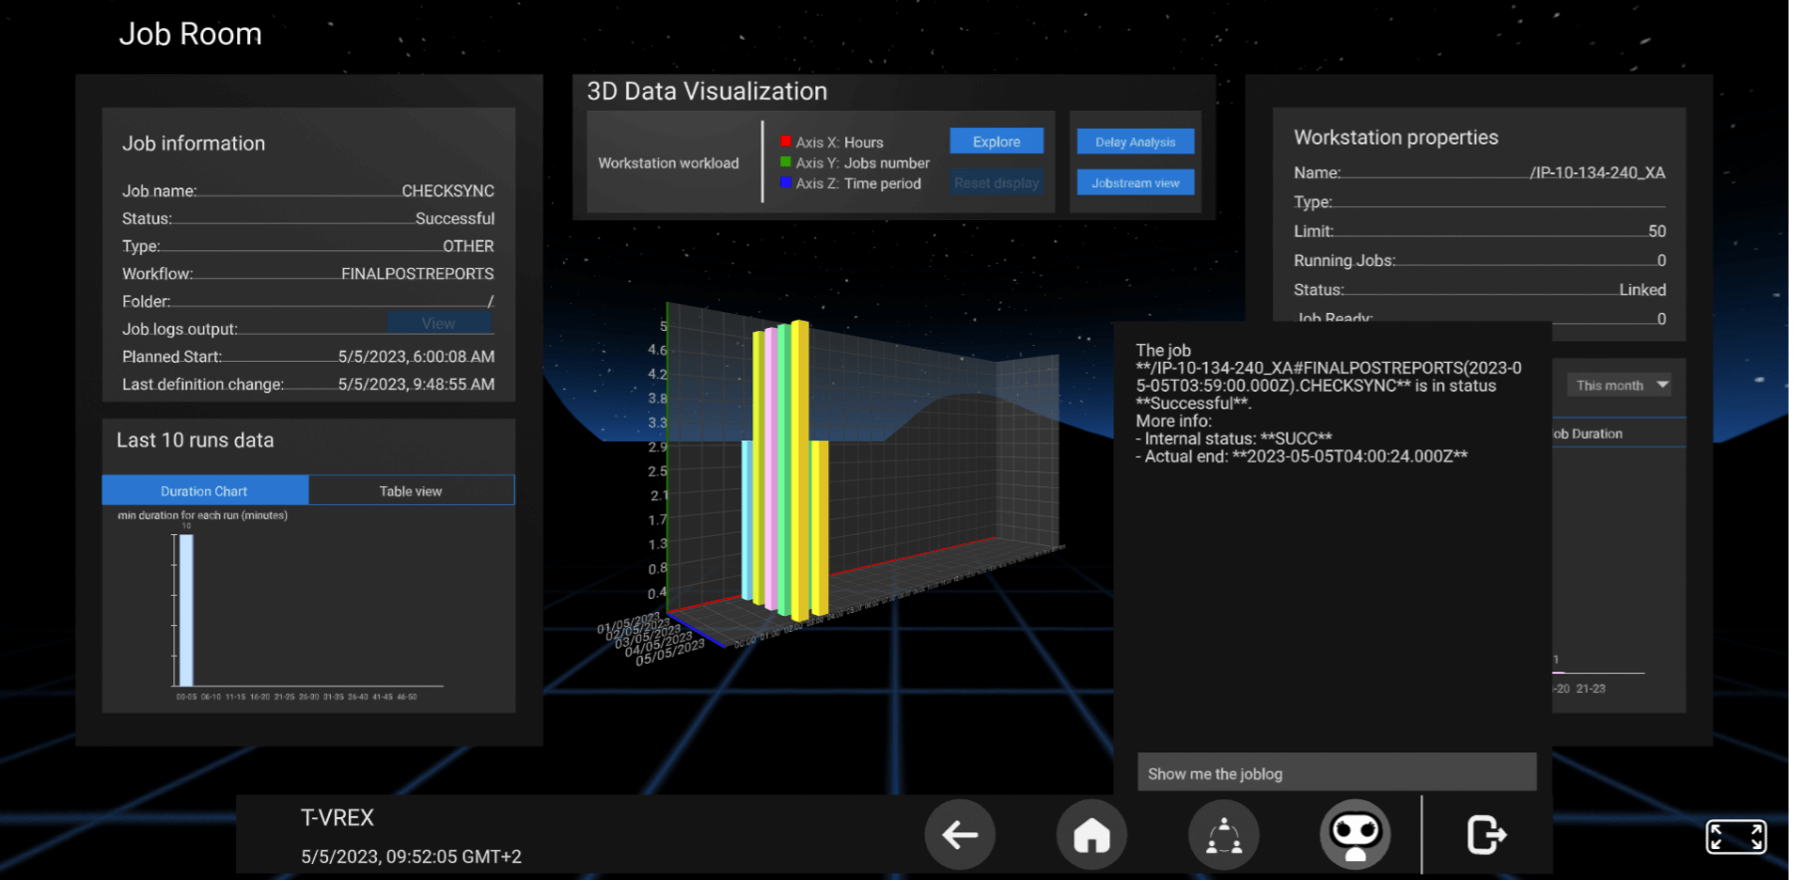Screen dimensions: 1793x880
Task: Click Reset display button
Action: coord(996,183)
